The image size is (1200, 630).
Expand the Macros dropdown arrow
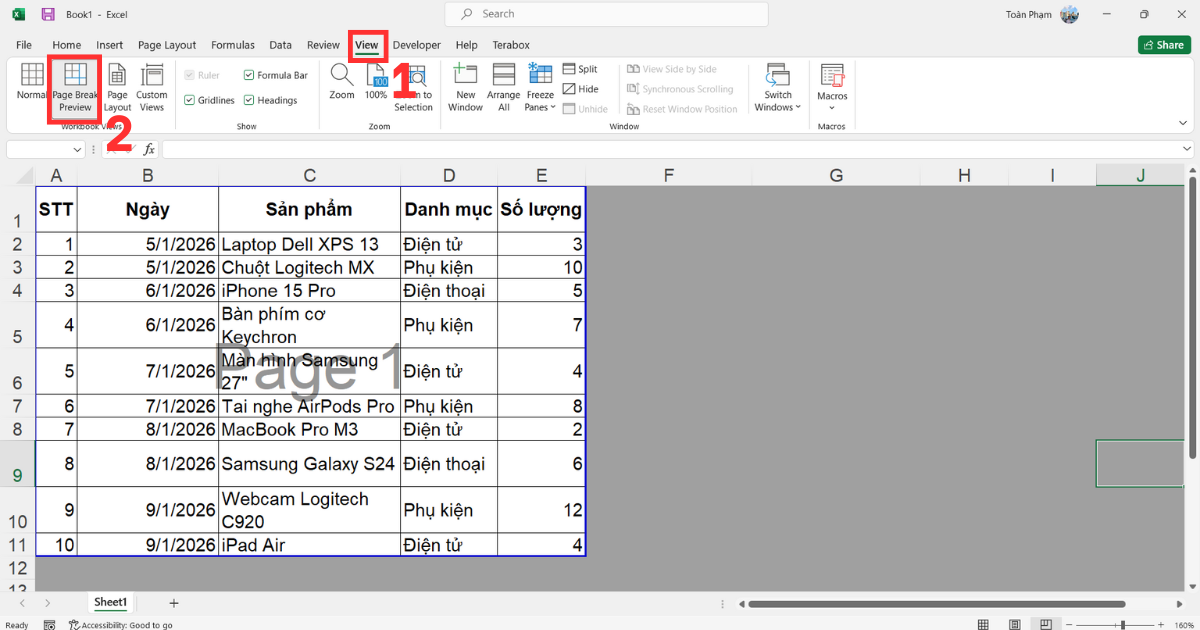(832, 108)
